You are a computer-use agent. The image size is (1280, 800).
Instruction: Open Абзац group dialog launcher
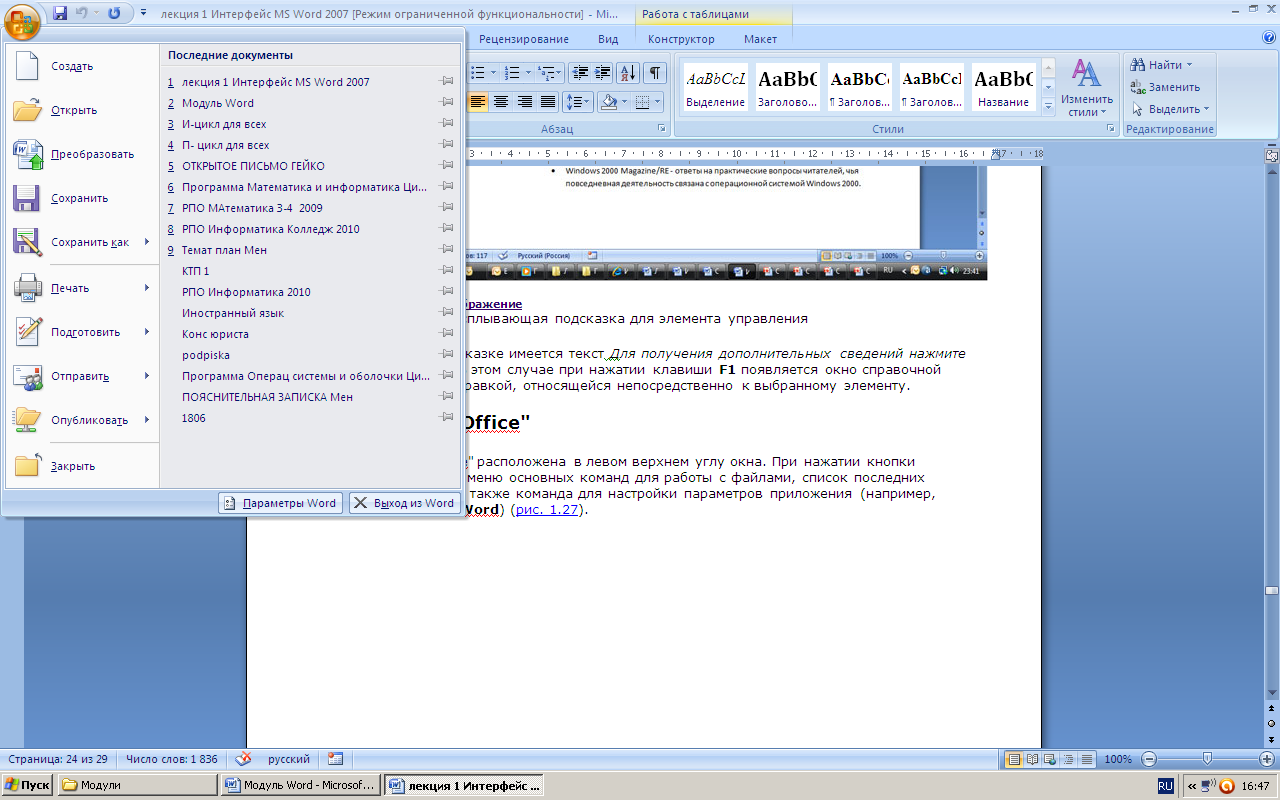(662, 130)
